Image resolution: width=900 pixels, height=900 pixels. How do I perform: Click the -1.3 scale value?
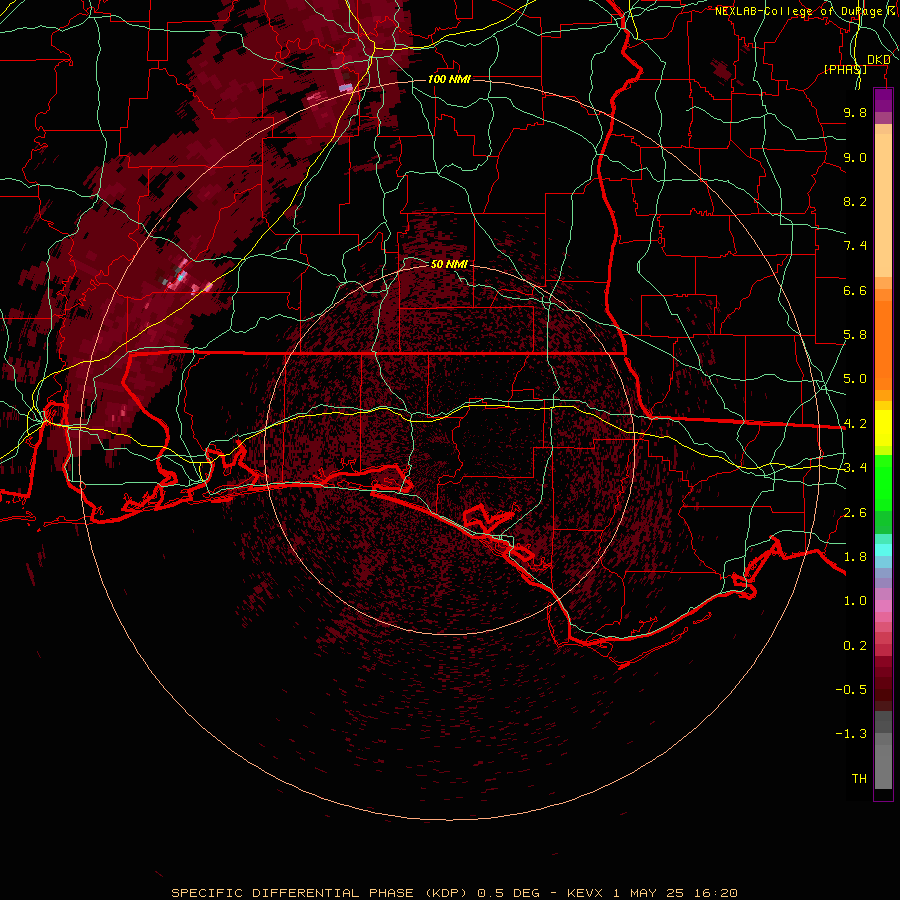[851, 734]
